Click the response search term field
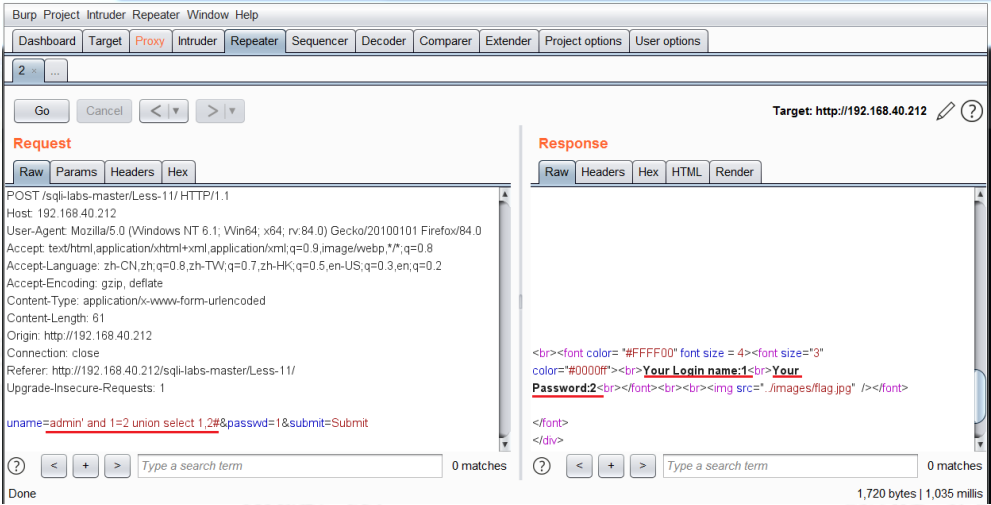The width and height of the screenshot is (991, 505). point(790,466)
